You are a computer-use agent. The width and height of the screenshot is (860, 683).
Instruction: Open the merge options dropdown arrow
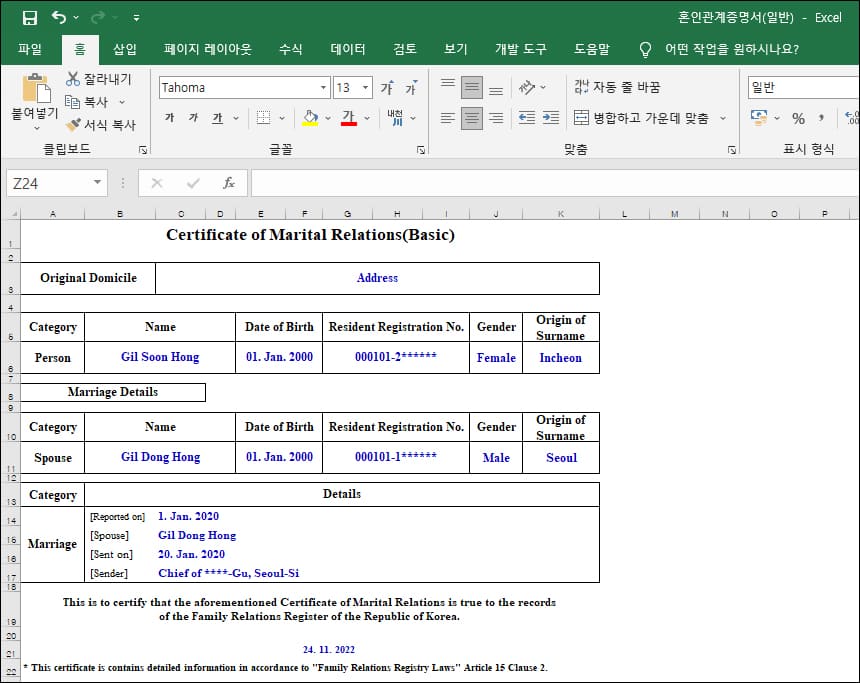(x=723, y=118)
